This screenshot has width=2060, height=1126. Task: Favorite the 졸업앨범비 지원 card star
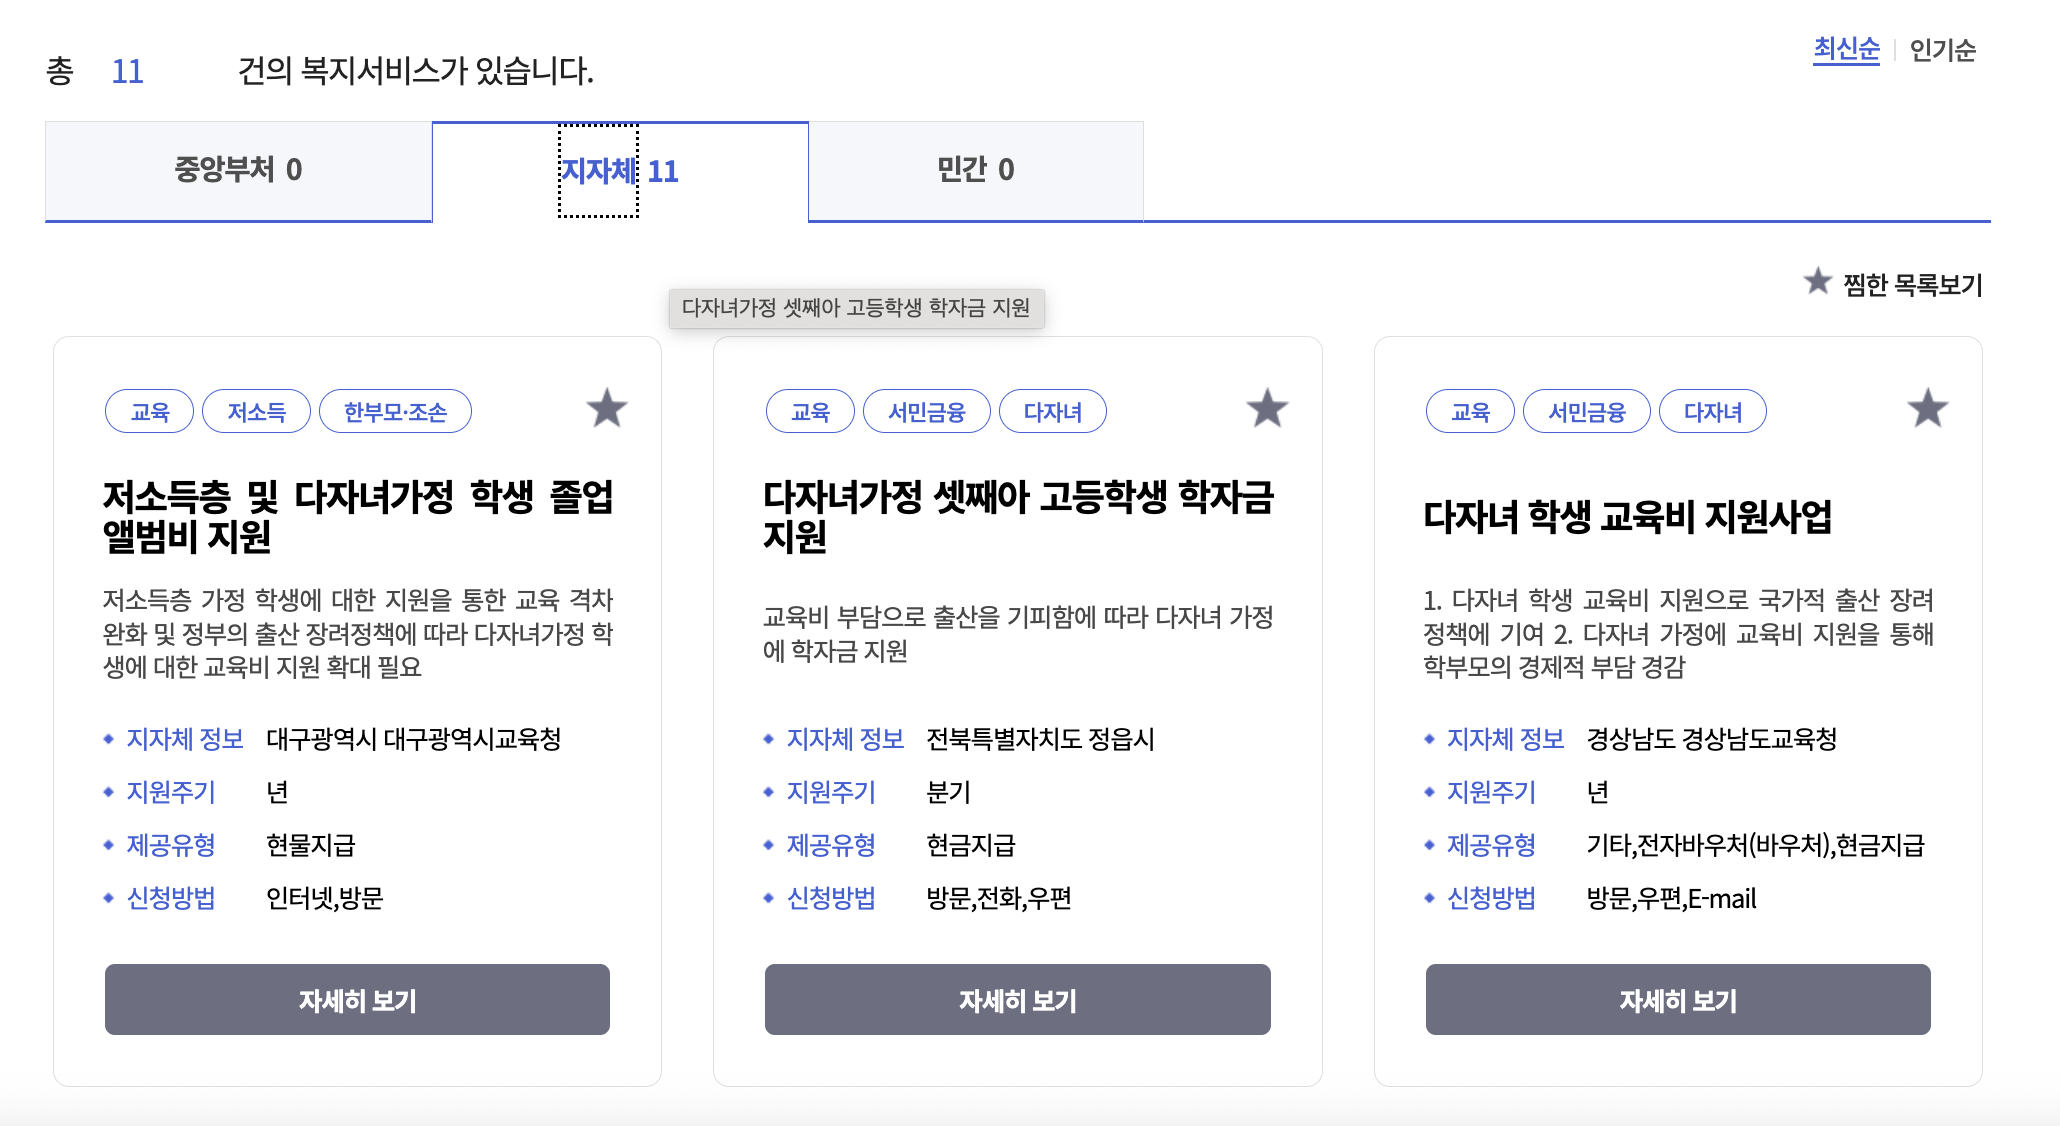pyautogui.click(x=606, y=409)
